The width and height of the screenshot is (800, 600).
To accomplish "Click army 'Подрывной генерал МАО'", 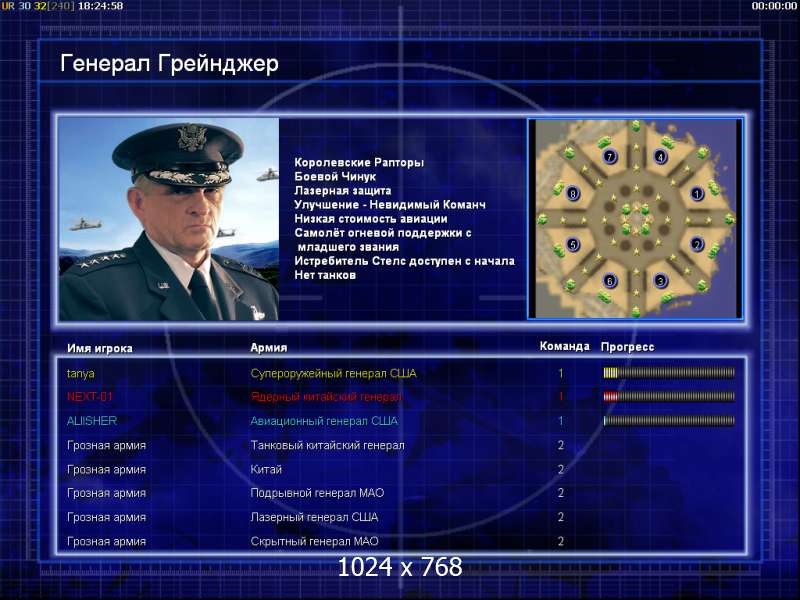I will [x=317, y=493].
